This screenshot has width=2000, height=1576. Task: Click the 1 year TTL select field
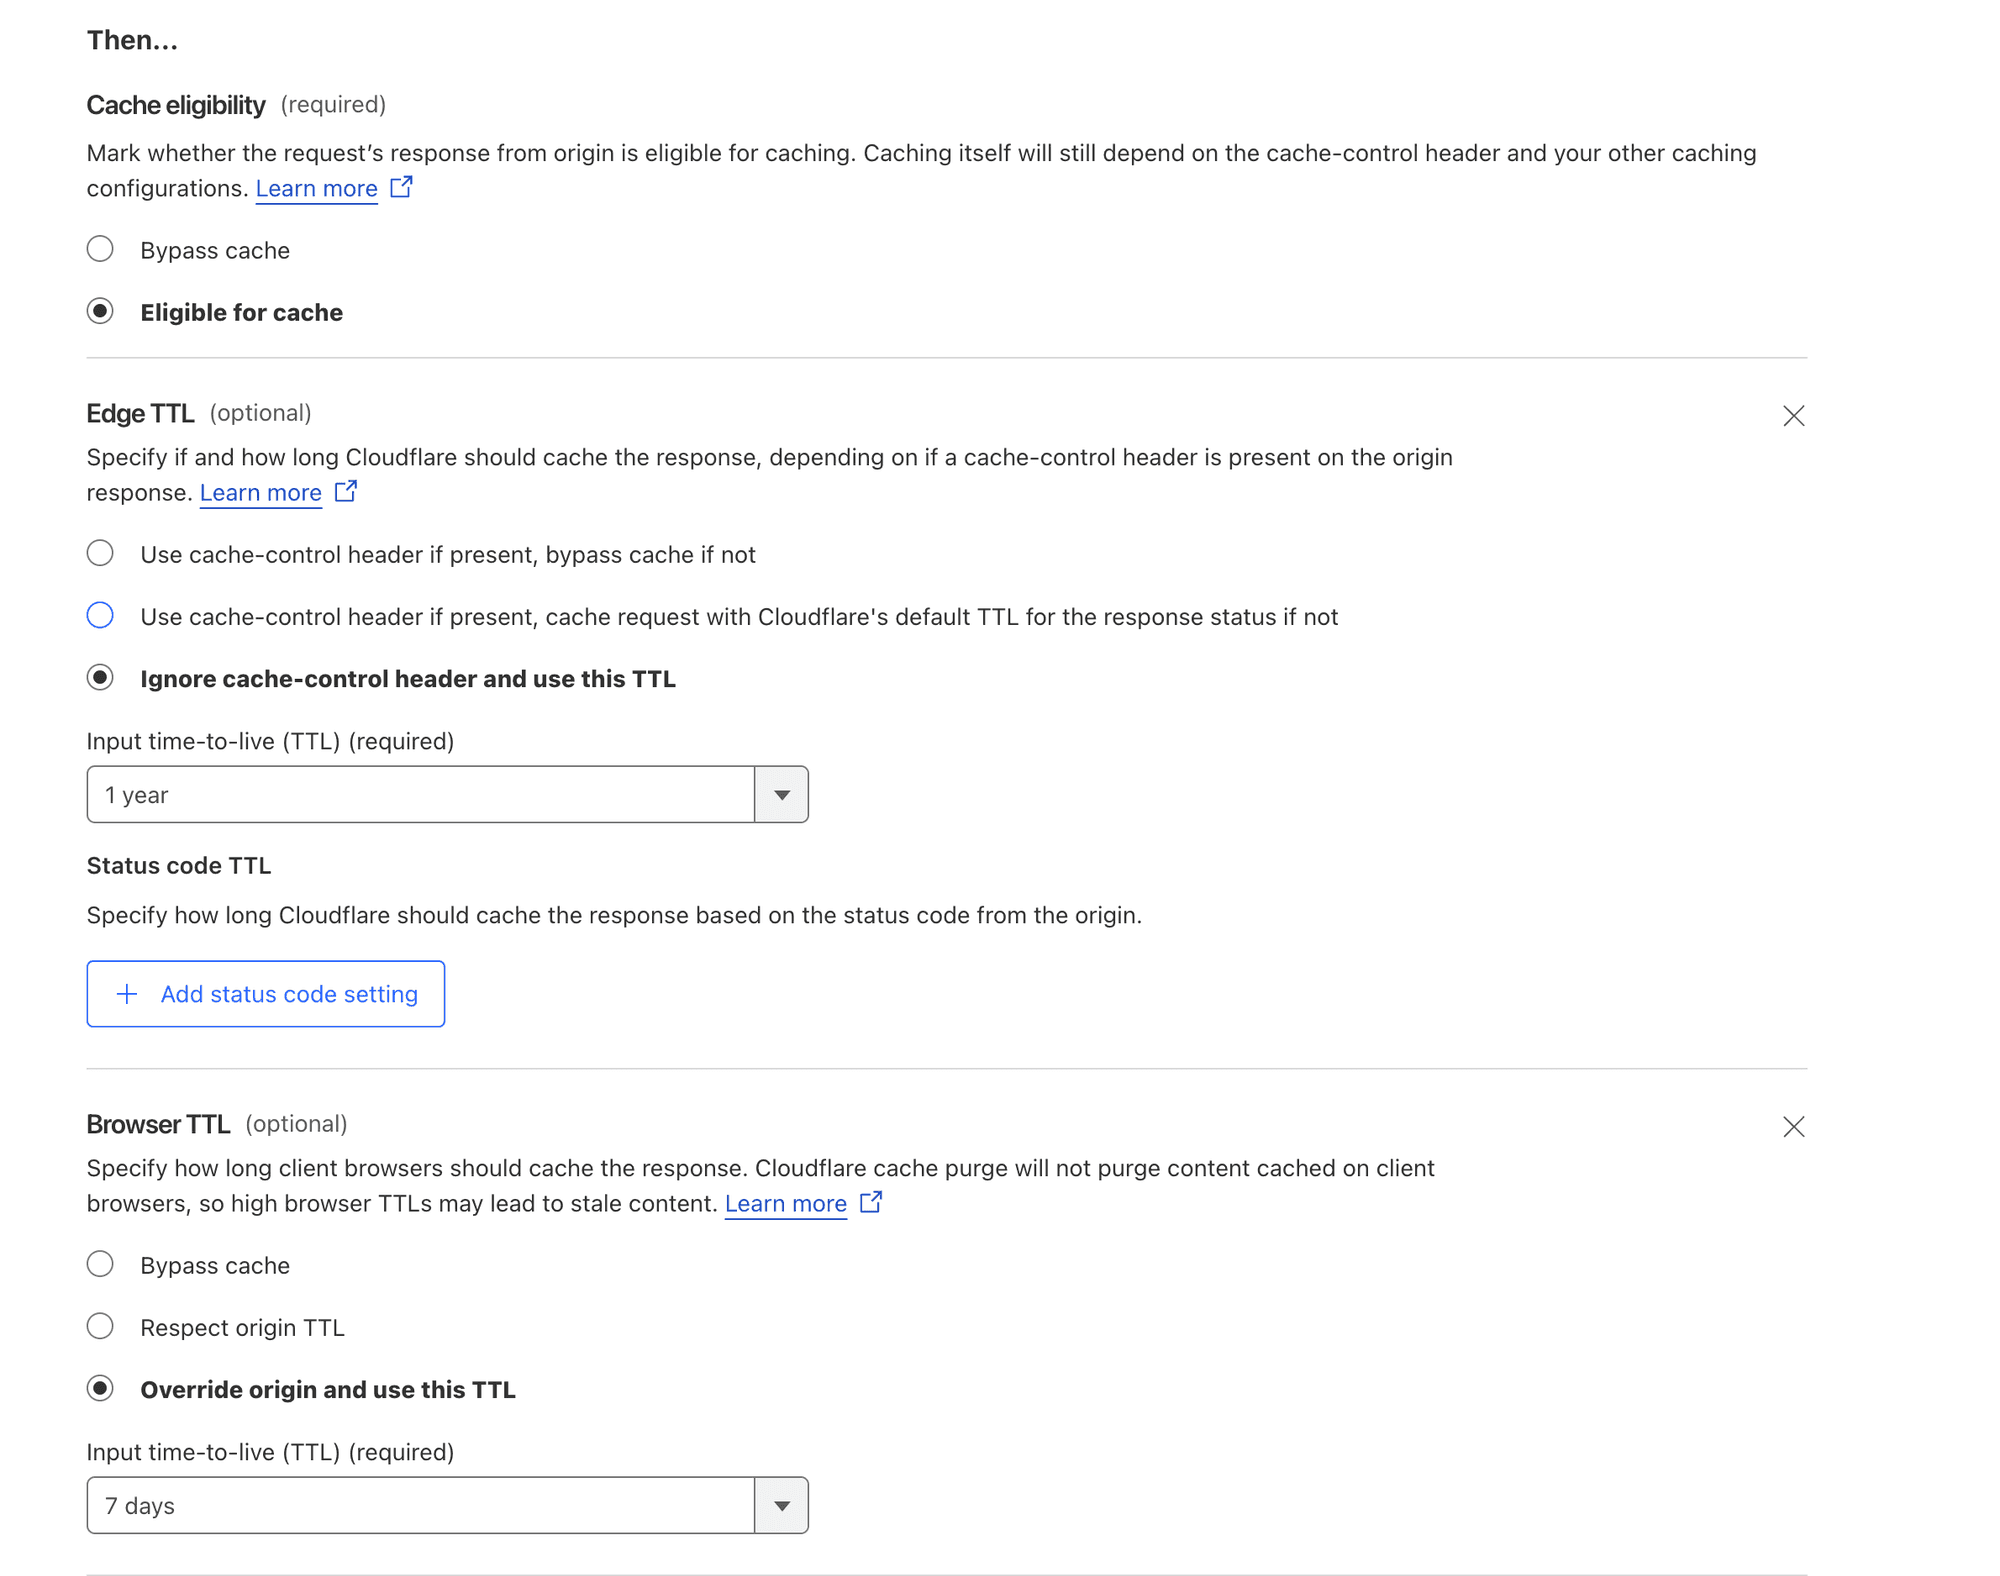pos(447,795)
